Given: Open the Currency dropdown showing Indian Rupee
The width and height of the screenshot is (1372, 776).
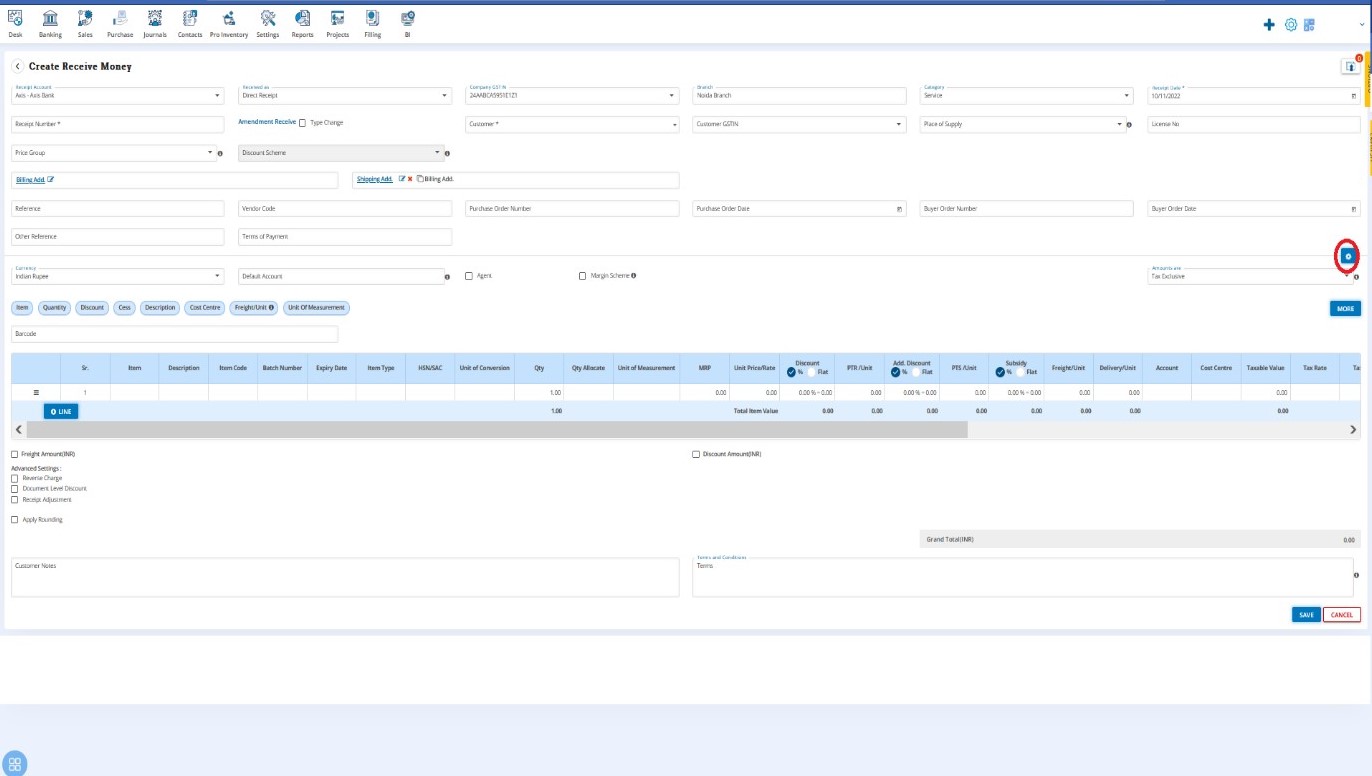Looking at the screenshot, I should point(118,276).
